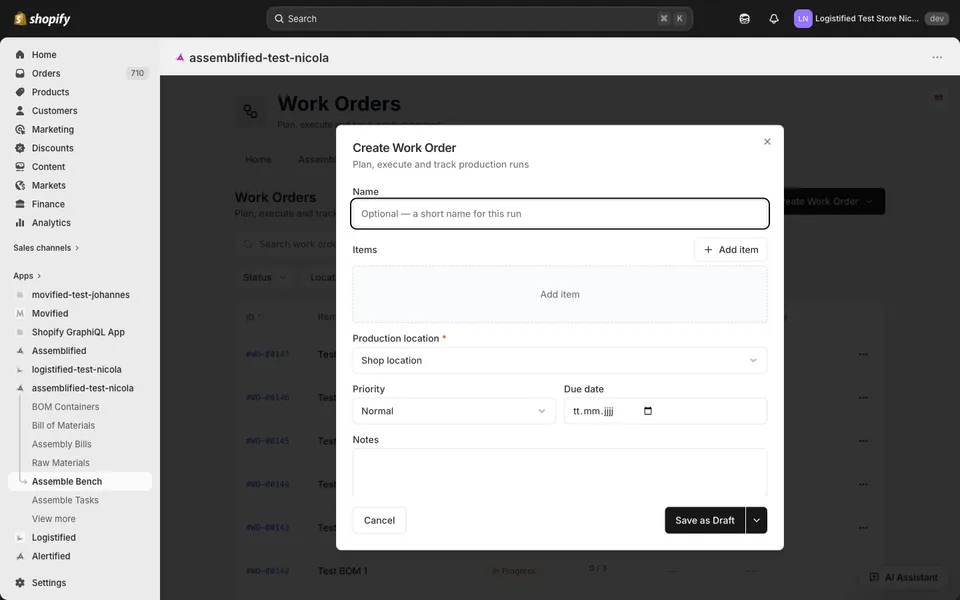Click the AI Assistant chat icon

click(x=874, y=577)
